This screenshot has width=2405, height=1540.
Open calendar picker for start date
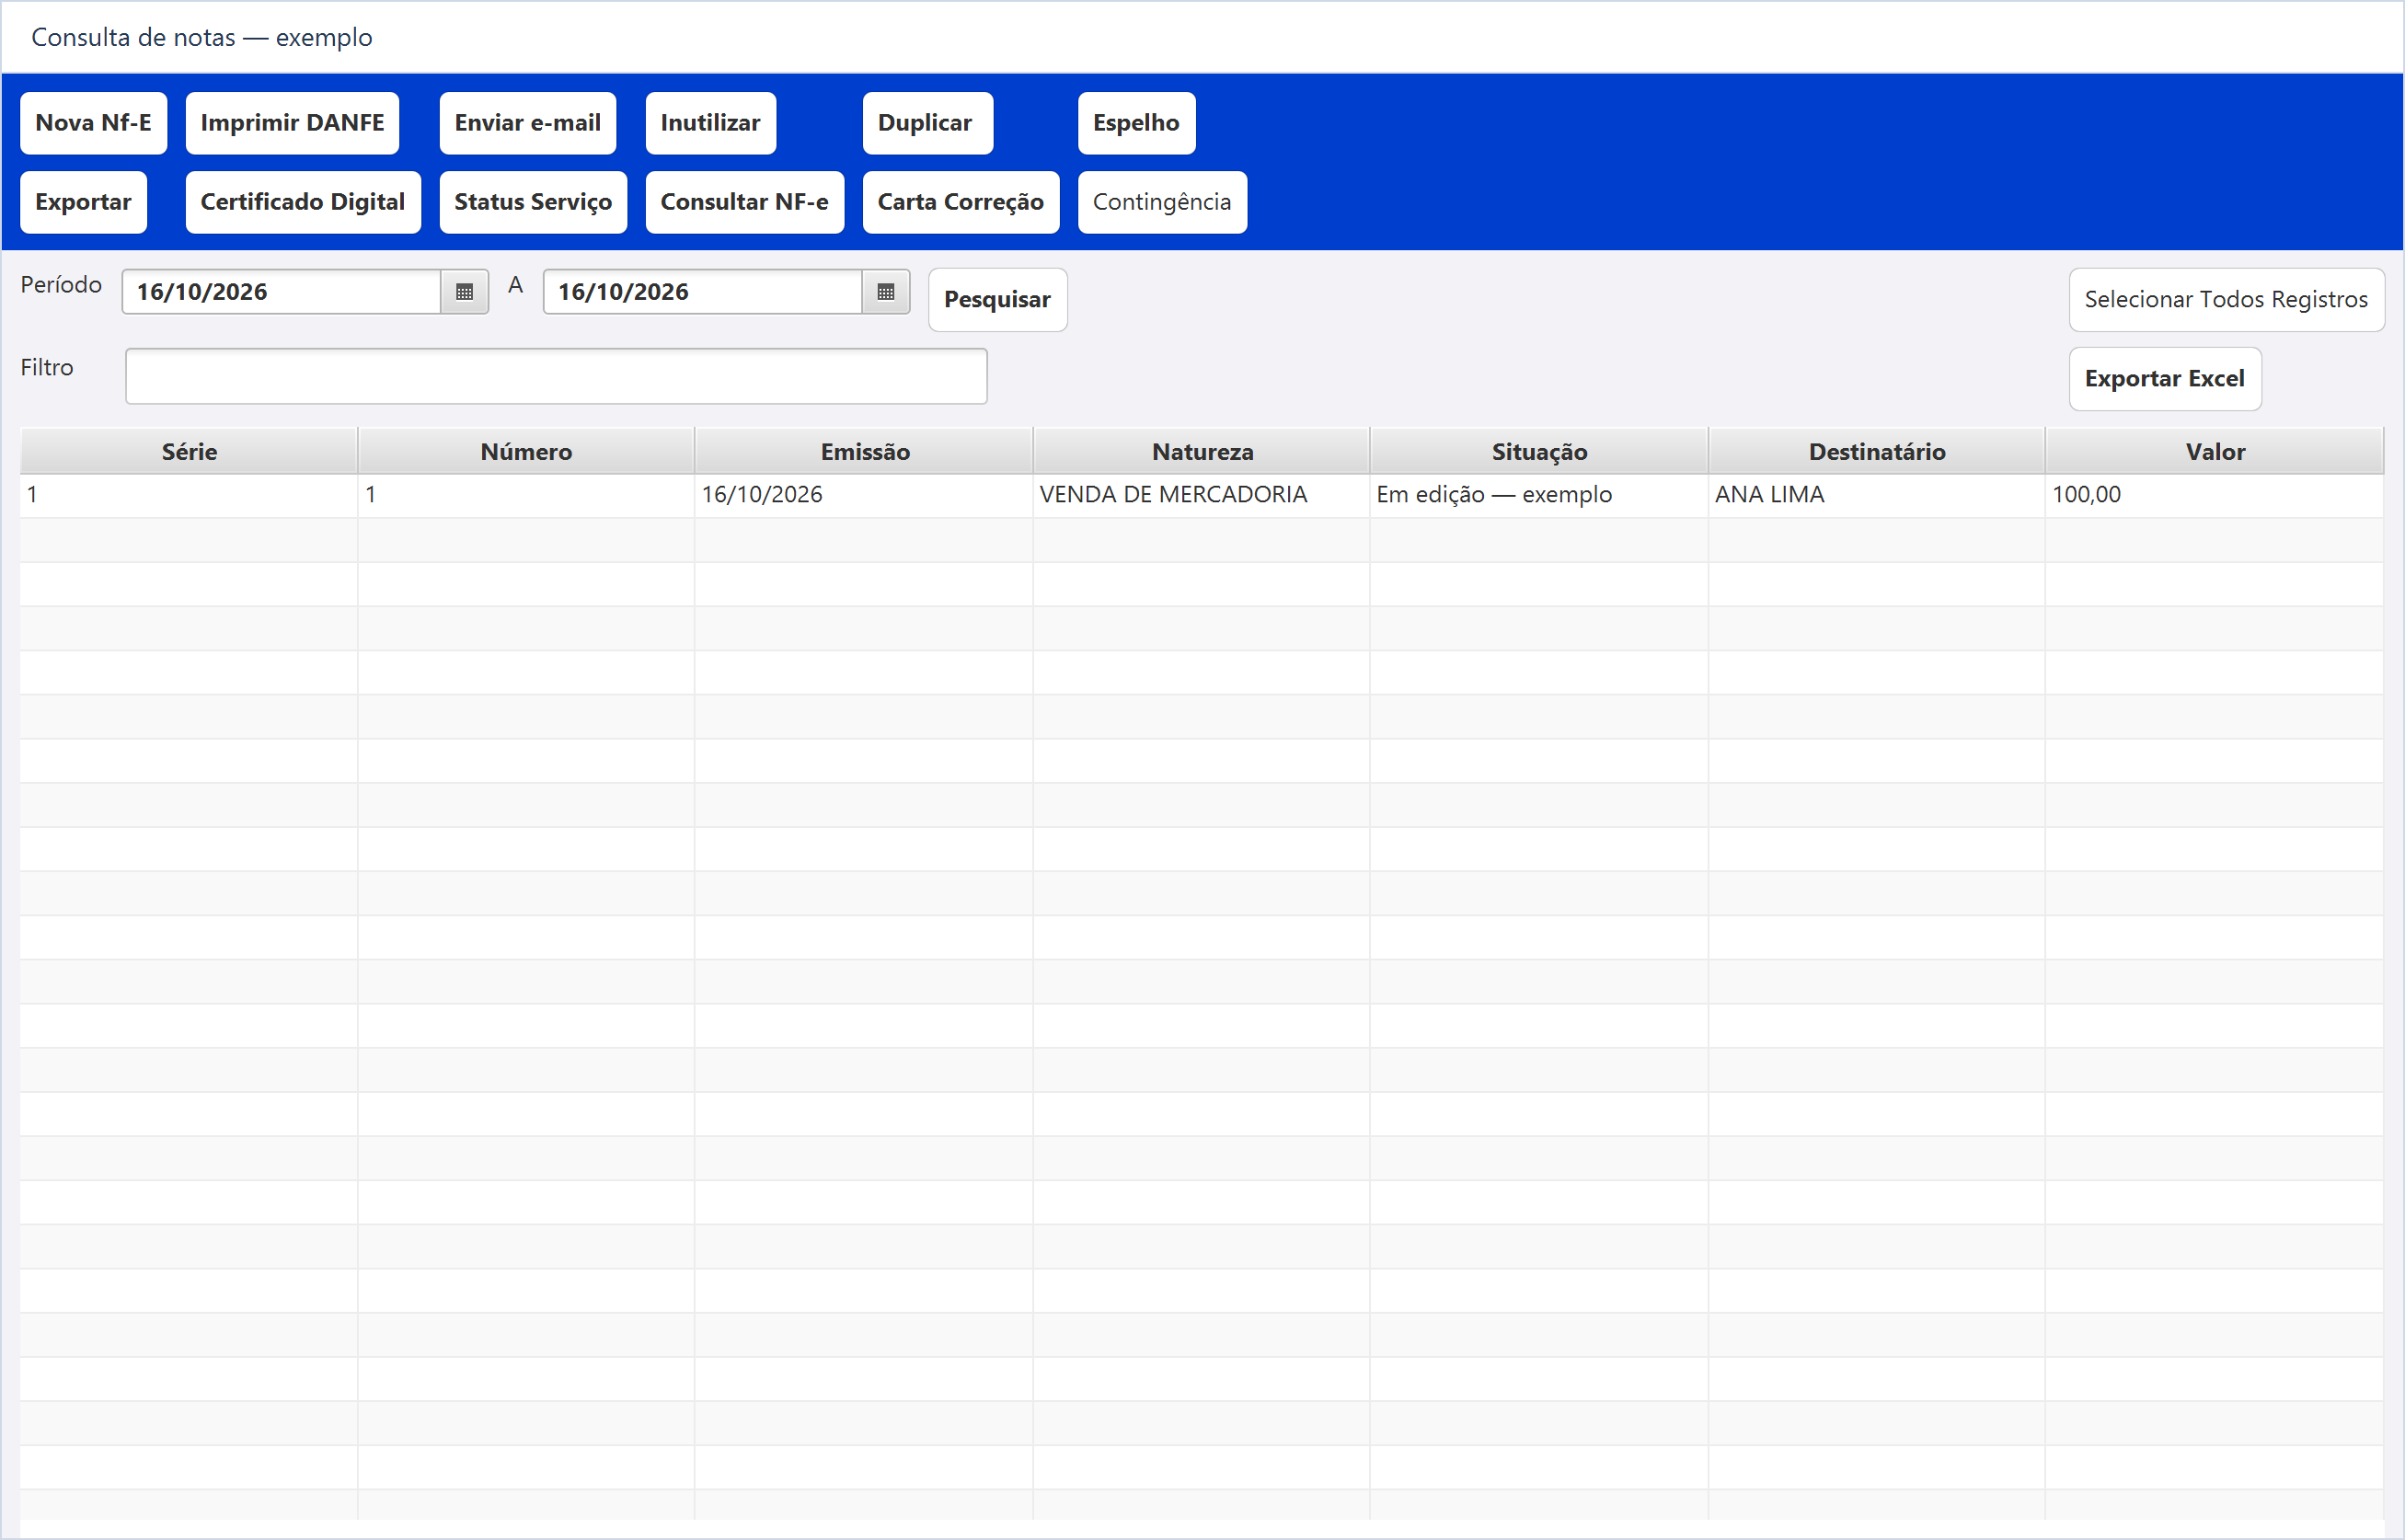(464, 292)
